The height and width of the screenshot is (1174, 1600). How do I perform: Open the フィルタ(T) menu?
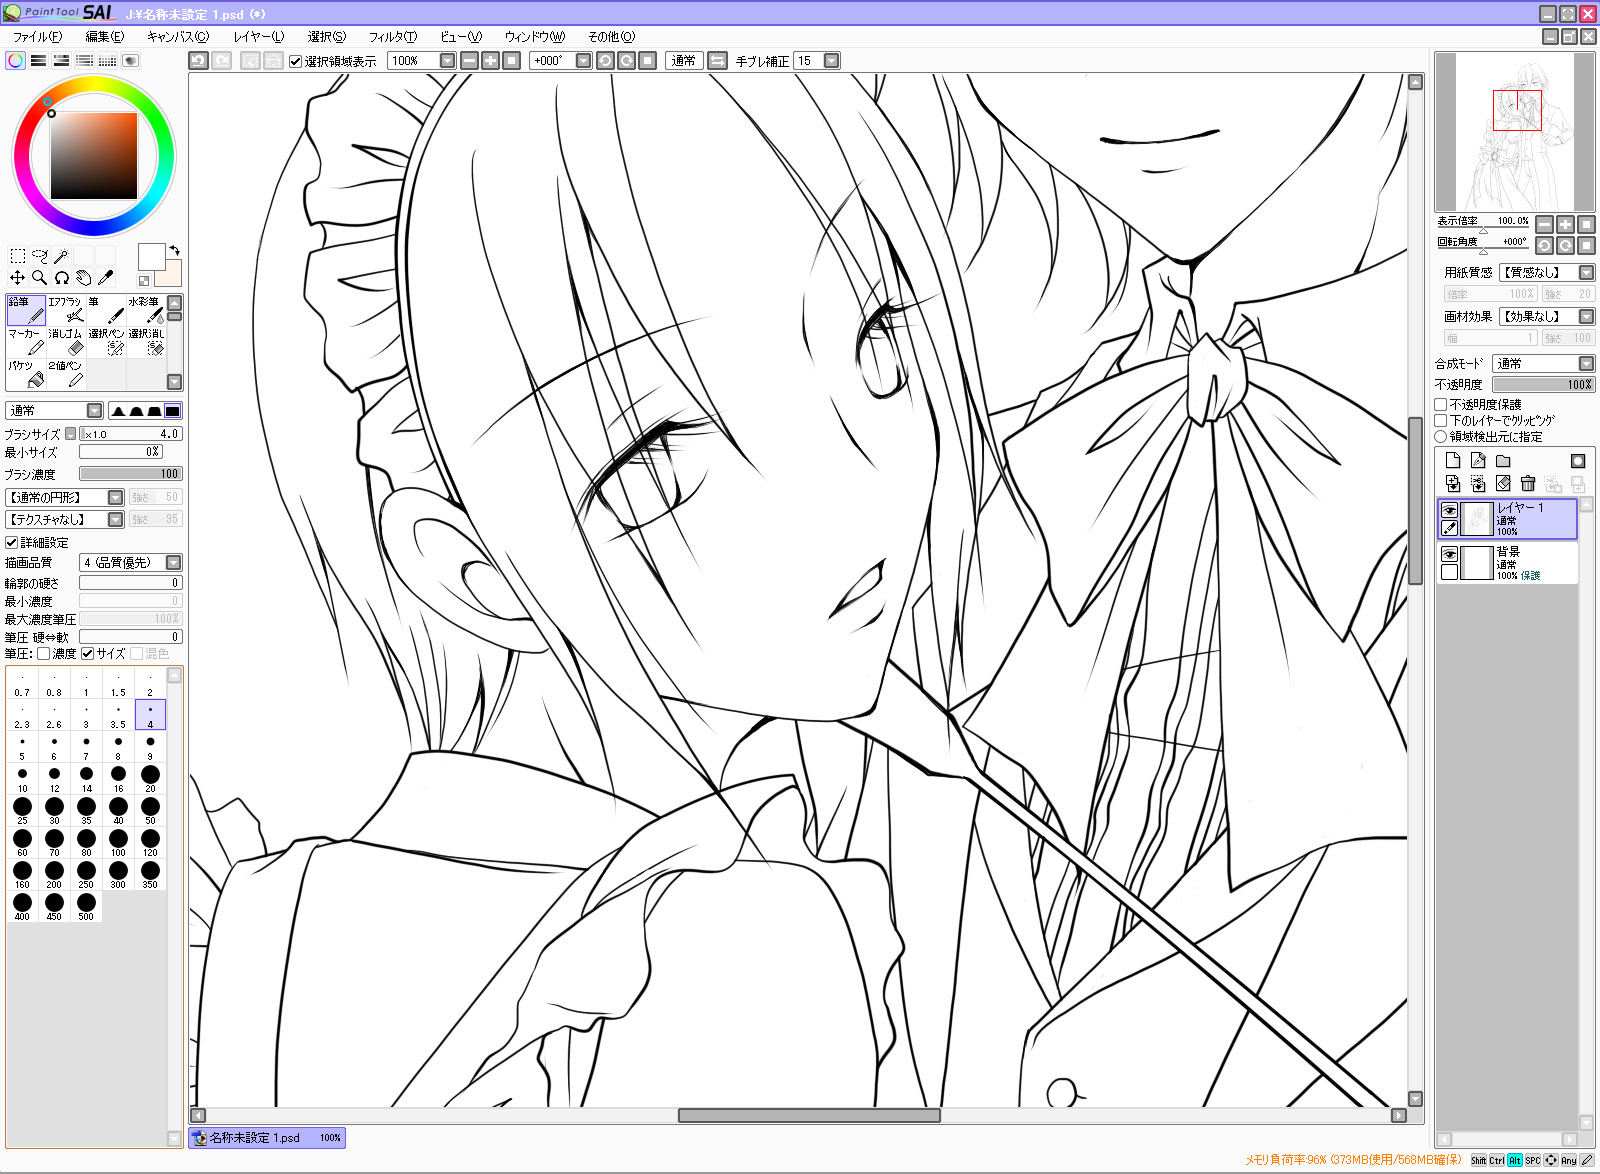coord(393,37)
